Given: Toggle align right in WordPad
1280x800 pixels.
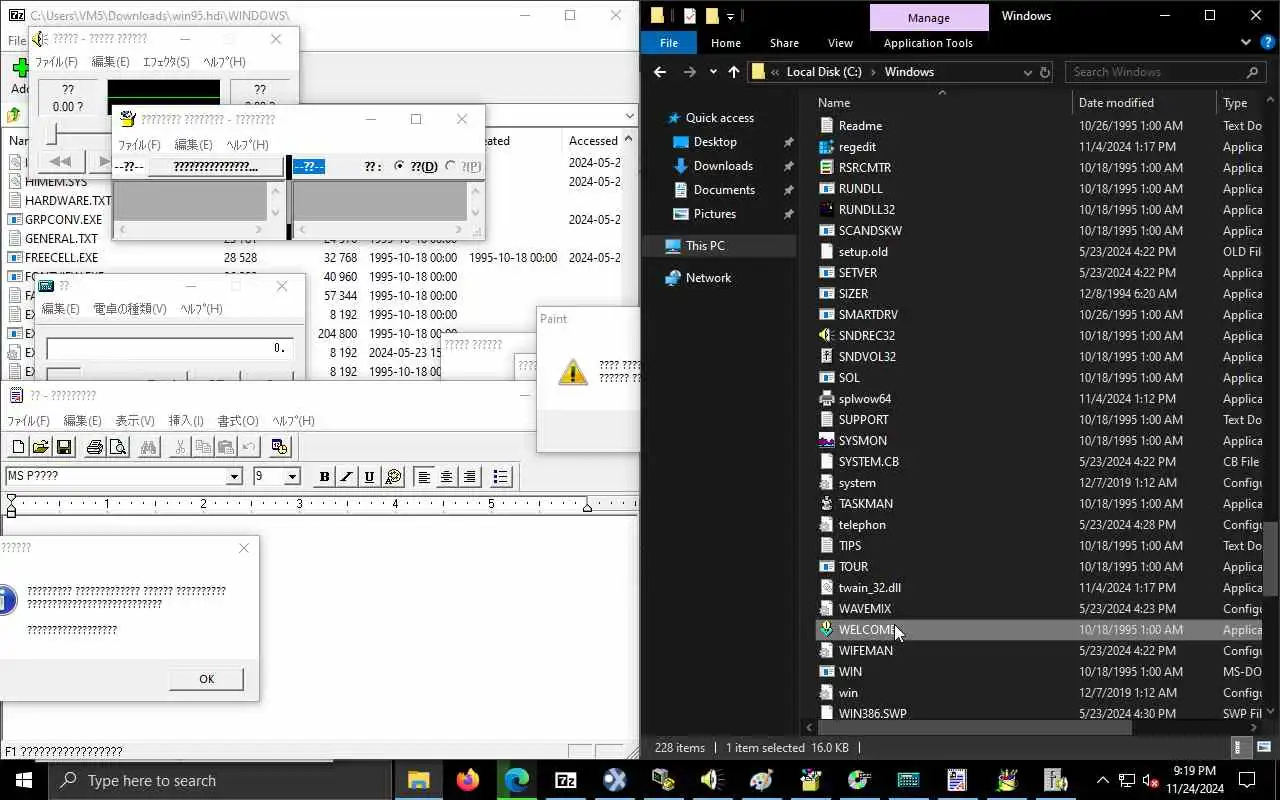Looking at the screenshot, I should pyautogui.click(x=470, y=477).
